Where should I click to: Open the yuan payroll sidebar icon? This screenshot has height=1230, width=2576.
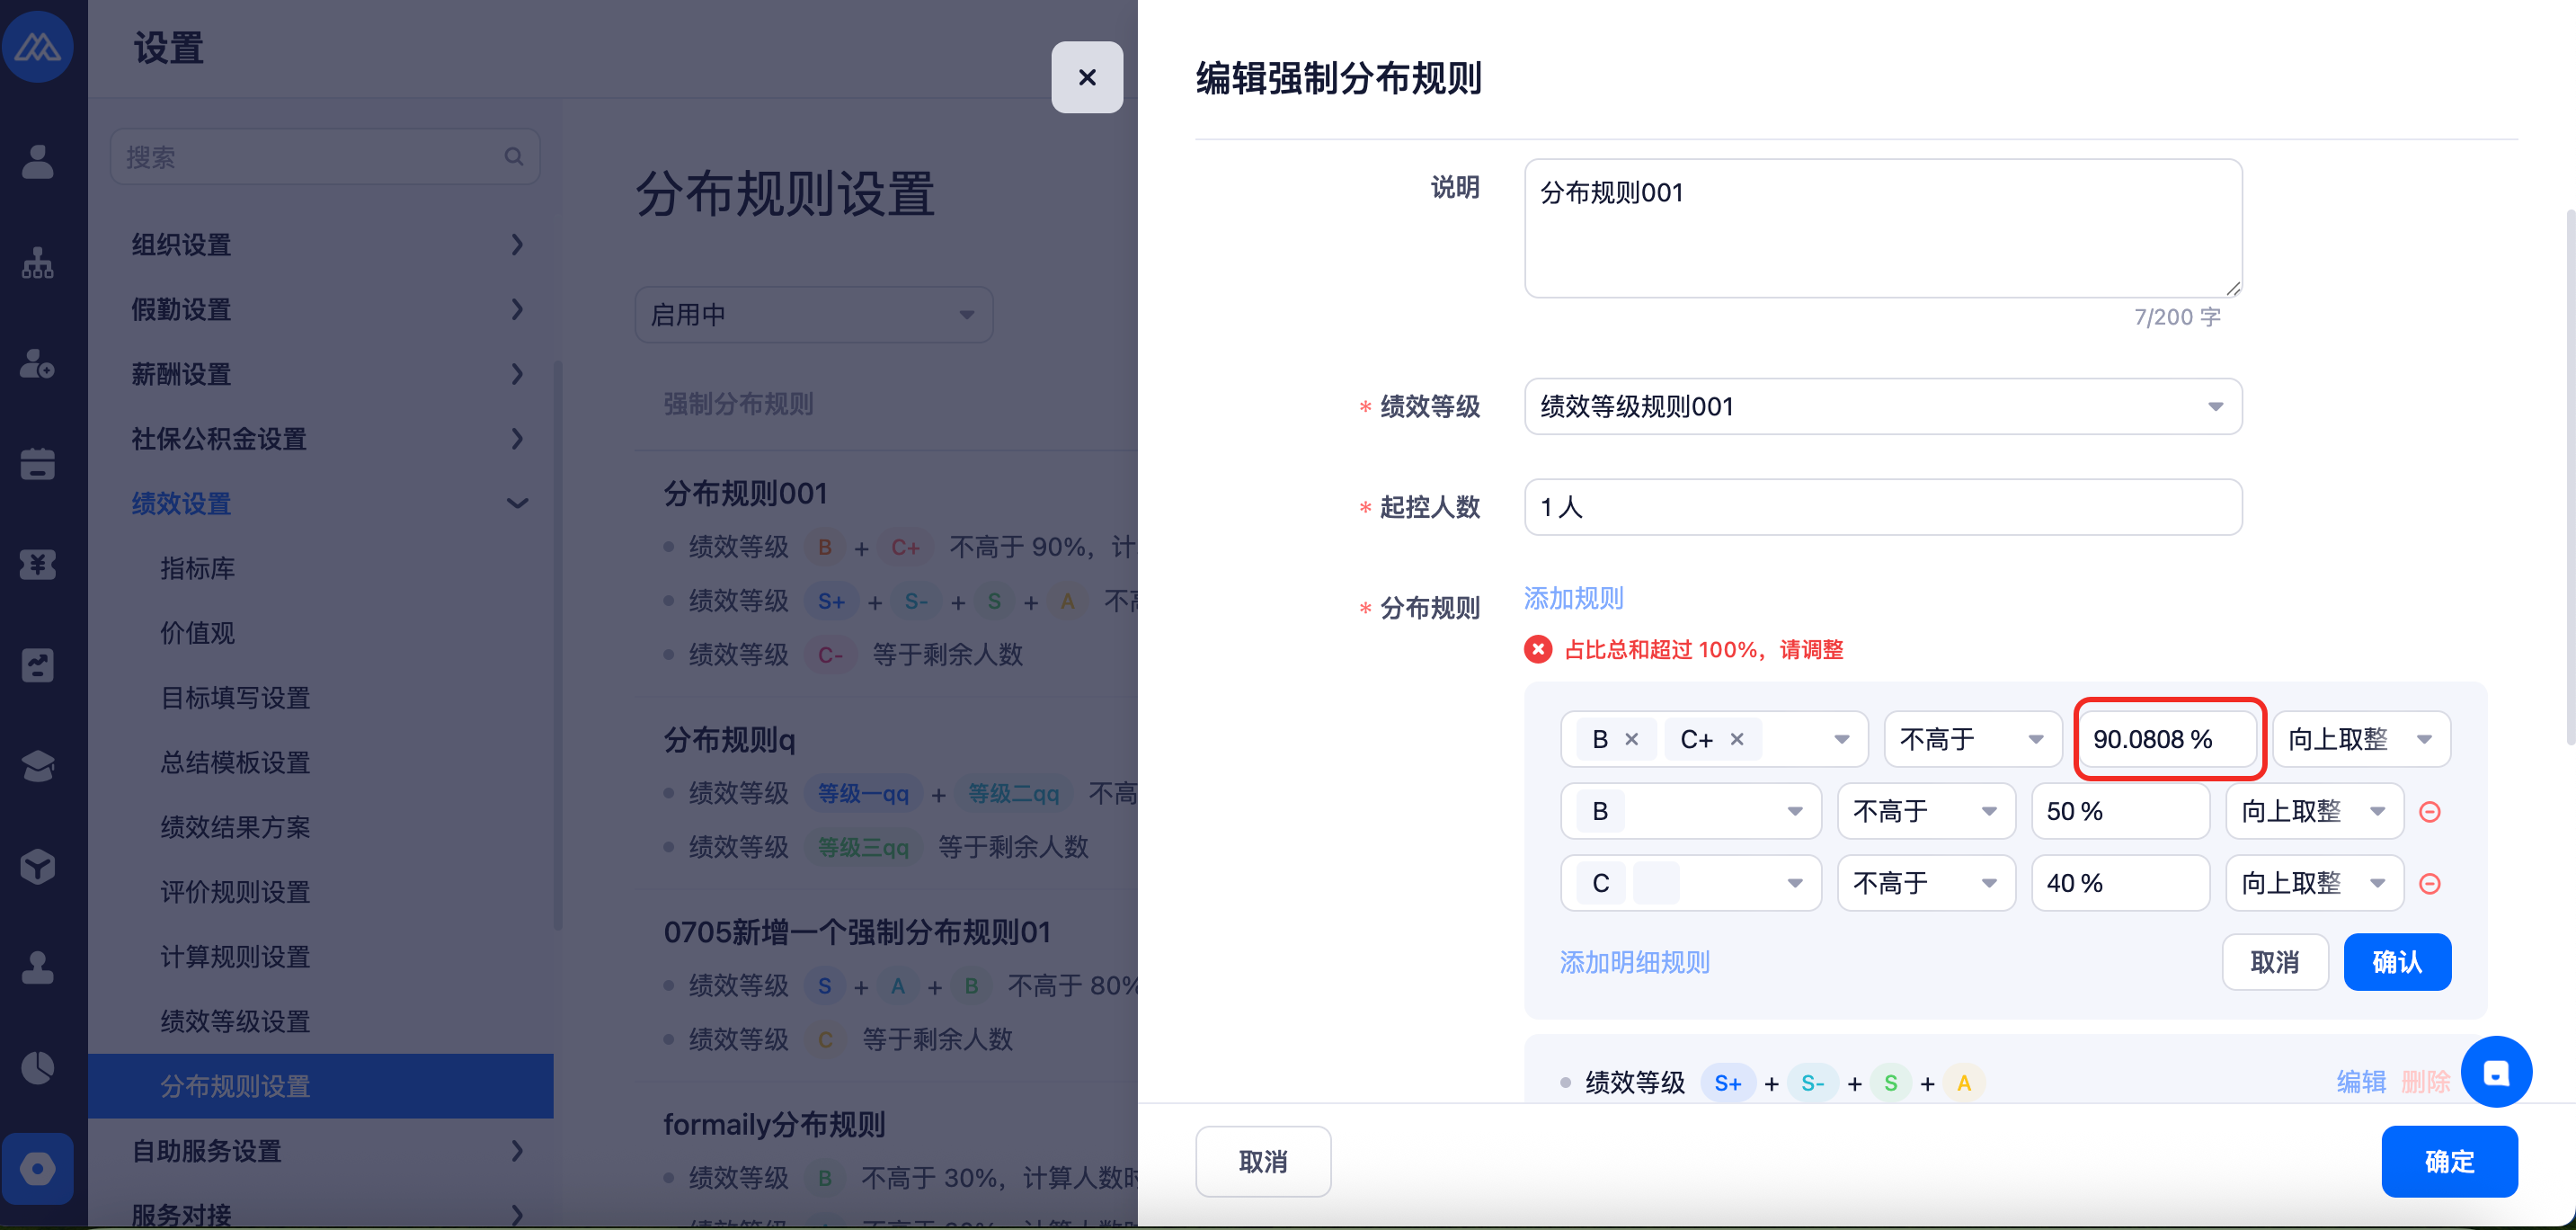tap(38, 565)
